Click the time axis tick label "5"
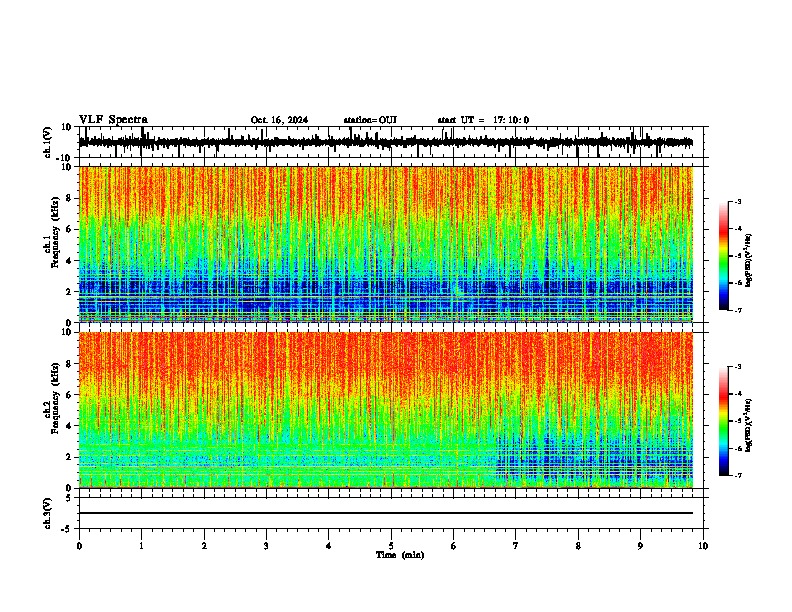Viewport: 792px width, 612px height. tap(391, 546)
